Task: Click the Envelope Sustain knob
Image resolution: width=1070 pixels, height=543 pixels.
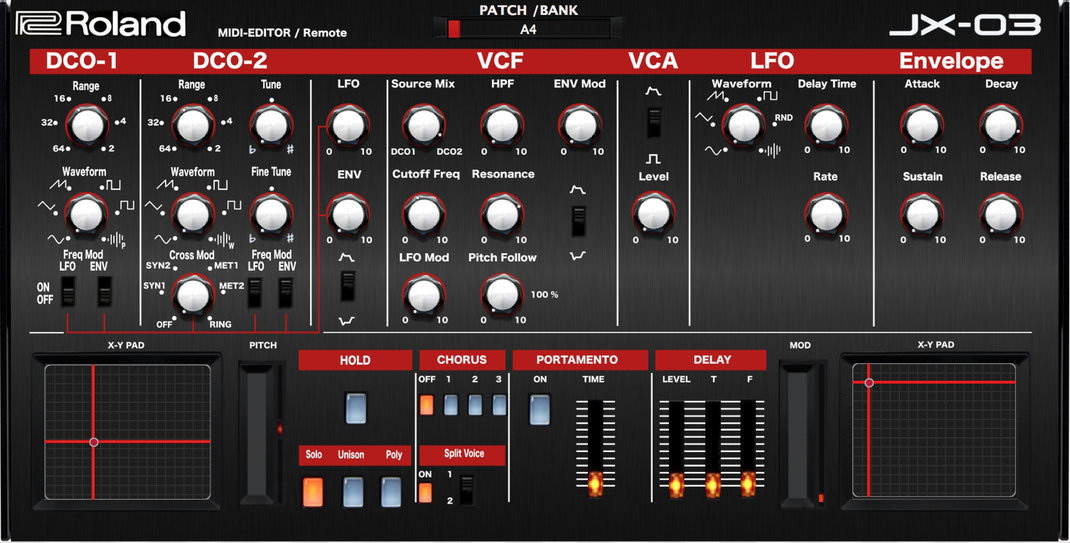Action: pyautogui.click(x=922, y=215)
